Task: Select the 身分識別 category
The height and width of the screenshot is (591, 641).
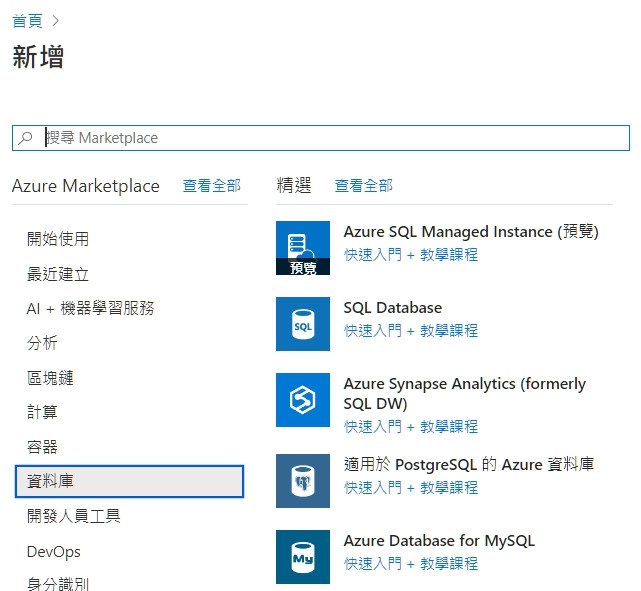Action: 58,584
